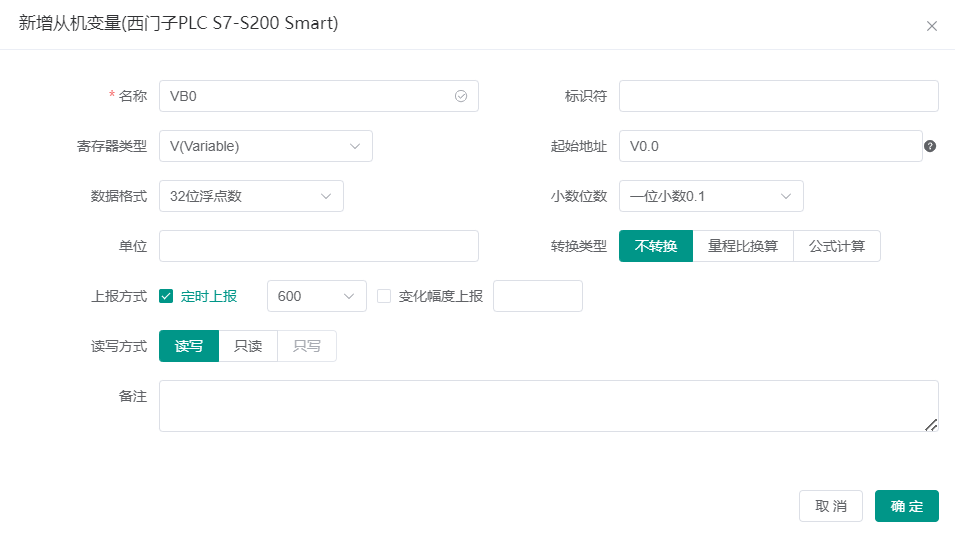Click the 寄存器类型 label
The width and height of the screenshot is (955, 538).
pos(112,146)
